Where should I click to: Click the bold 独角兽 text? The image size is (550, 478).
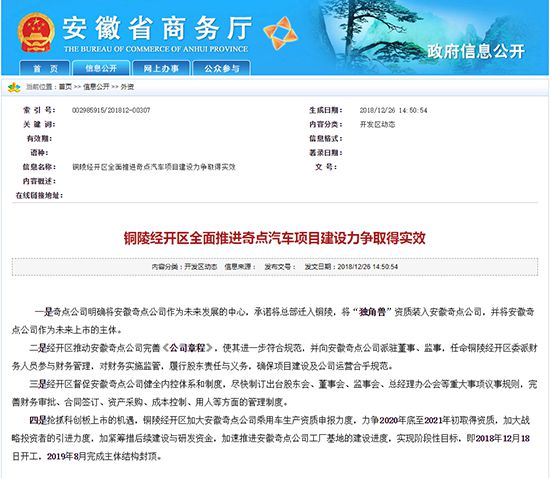click(373, 312)
